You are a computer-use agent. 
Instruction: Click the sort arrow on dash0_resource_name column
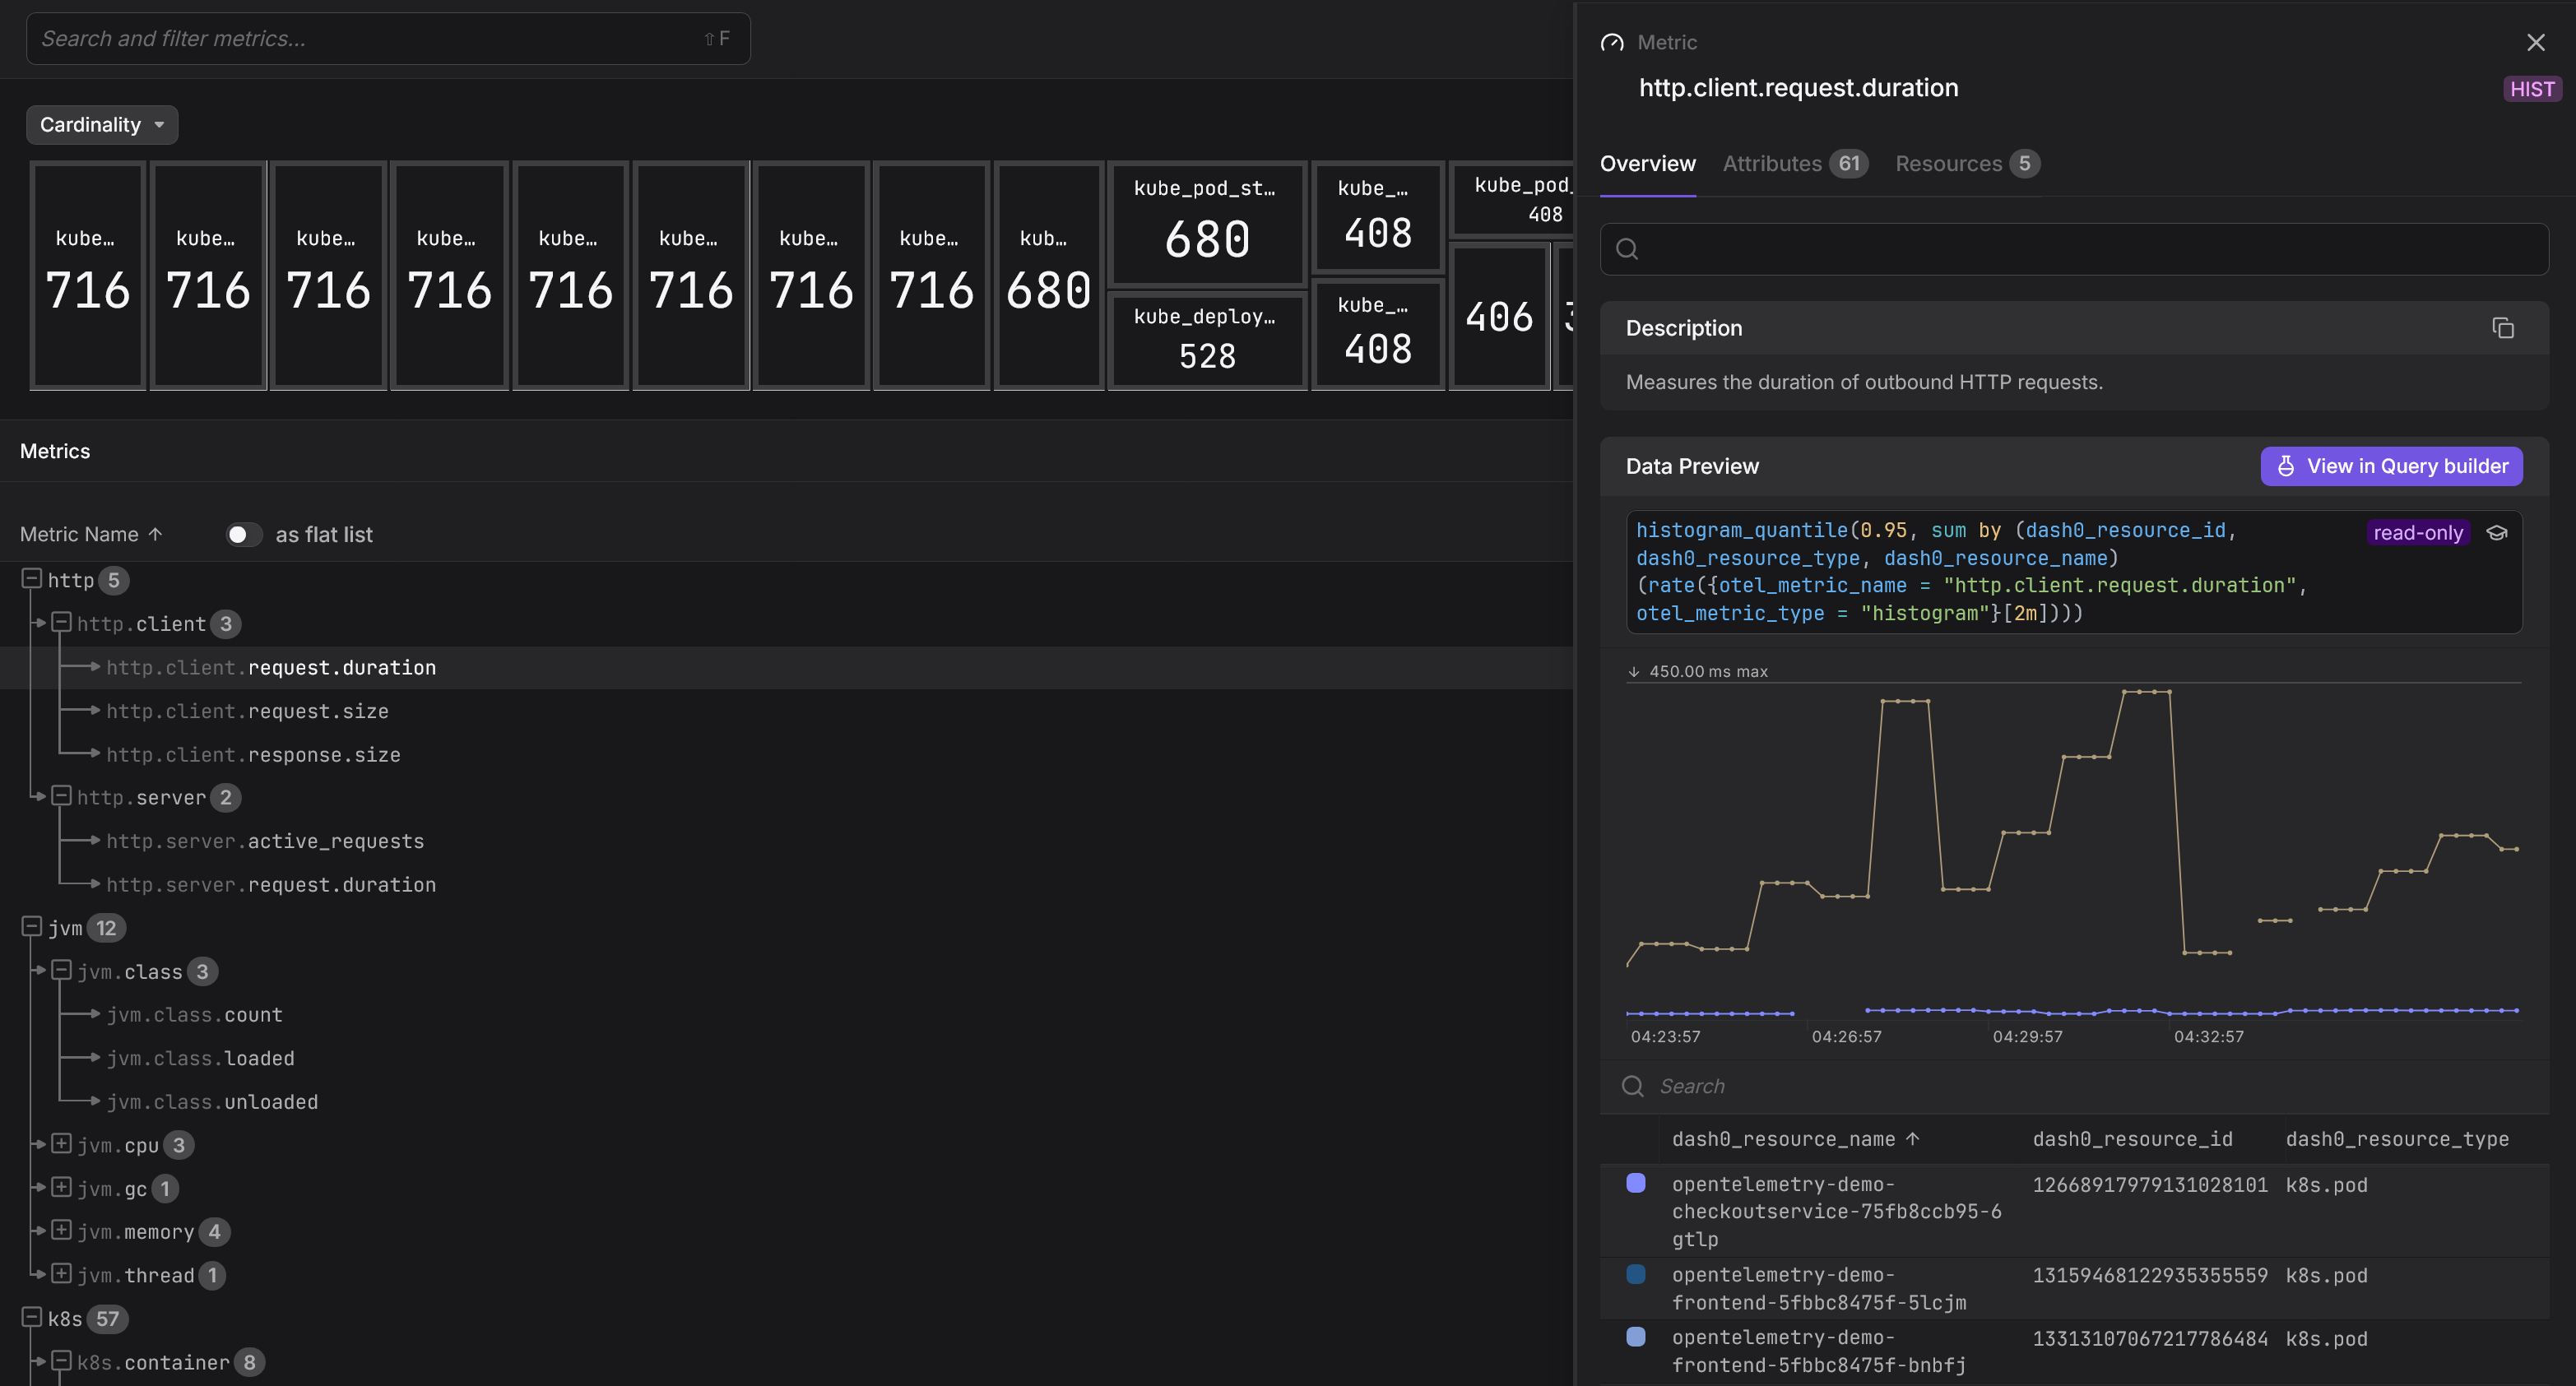tap(1913, 1139)
